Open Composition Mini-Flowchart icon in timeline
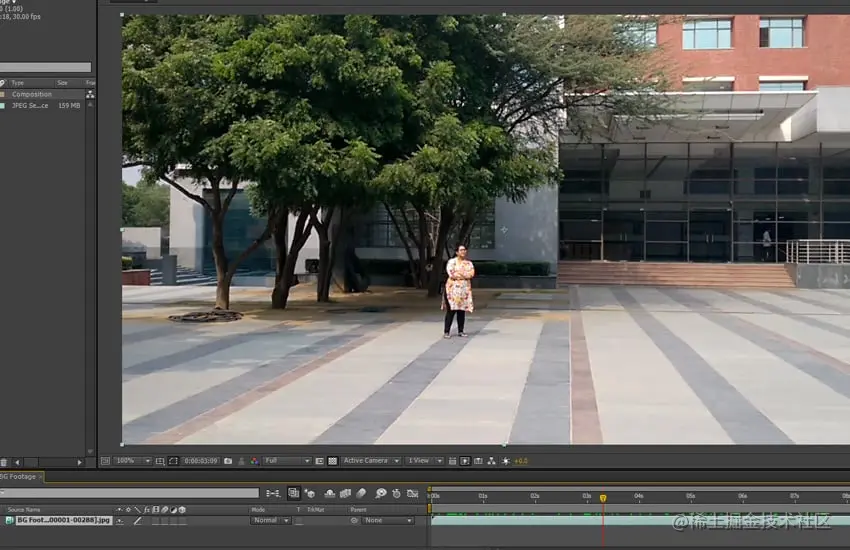Screen dimensions: 850x550 coord(273,493)
